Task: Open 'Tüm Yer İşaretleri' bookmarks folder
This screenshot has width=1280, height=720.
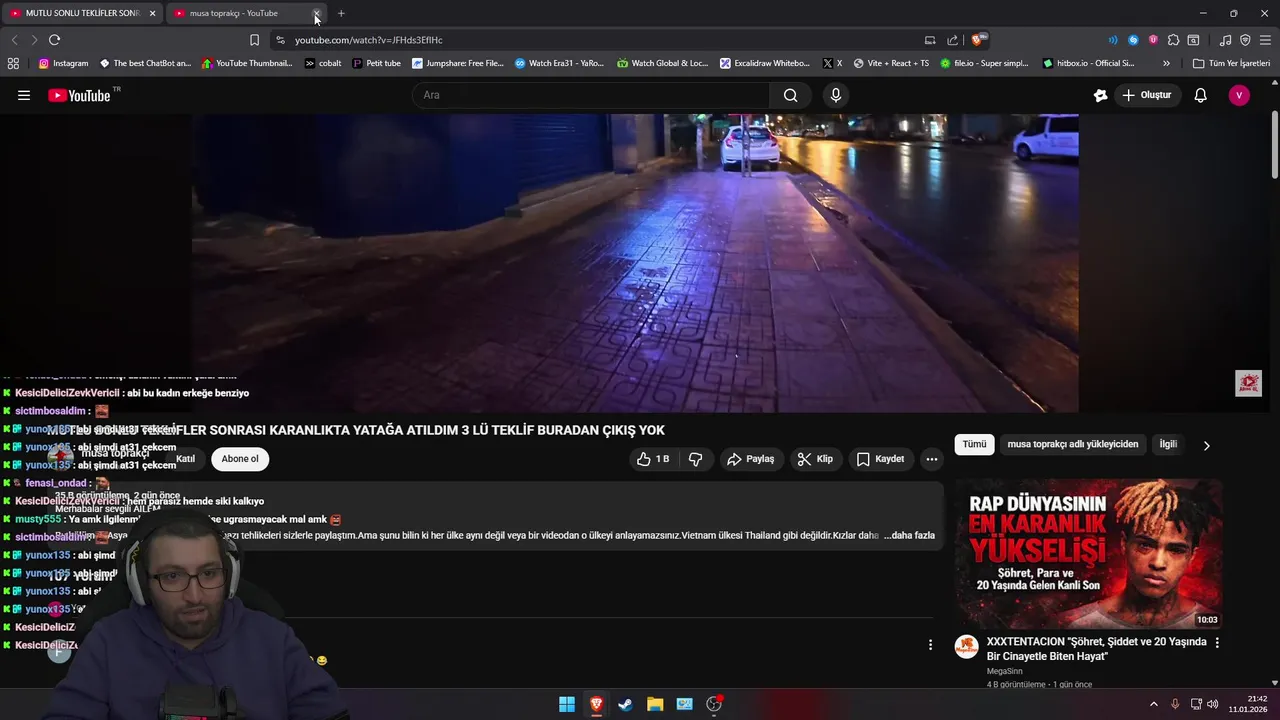Action: coord(1231,63)
